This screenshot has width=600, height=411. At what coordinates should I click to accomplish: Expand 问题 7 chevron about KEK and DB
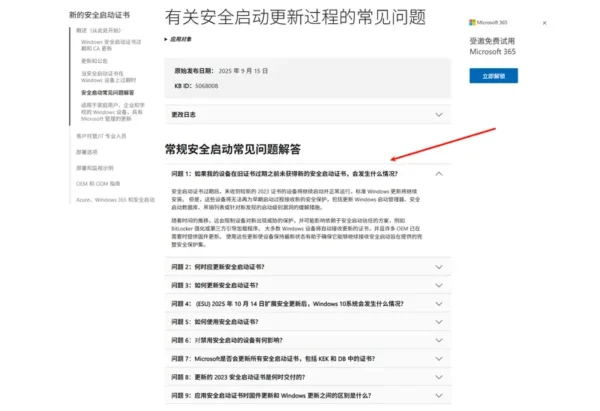439,359
